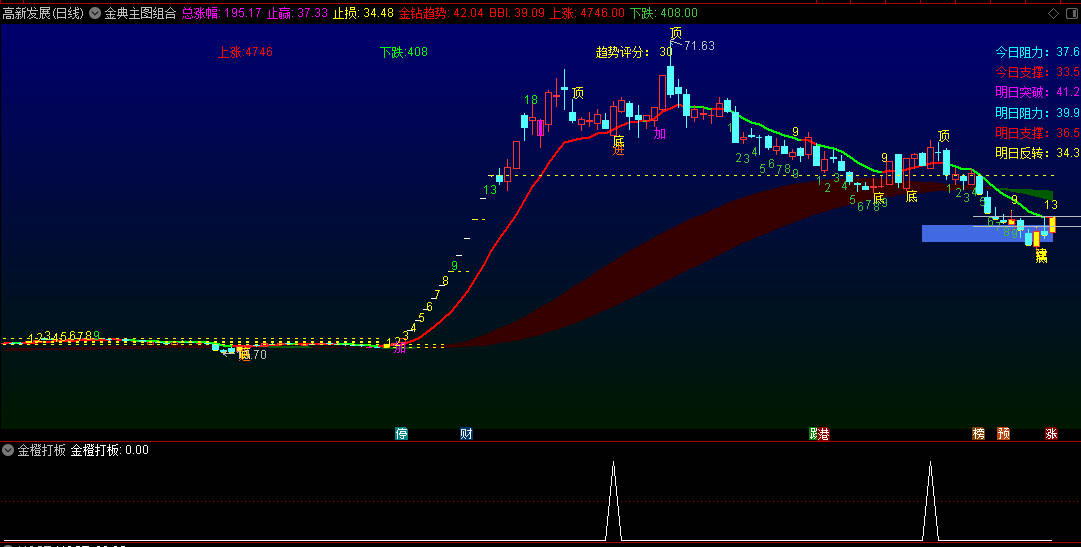Click the 榜 event marker icon
This screenshot has height=547, width=1081.
pyautogui.click(x=978, y=433)
